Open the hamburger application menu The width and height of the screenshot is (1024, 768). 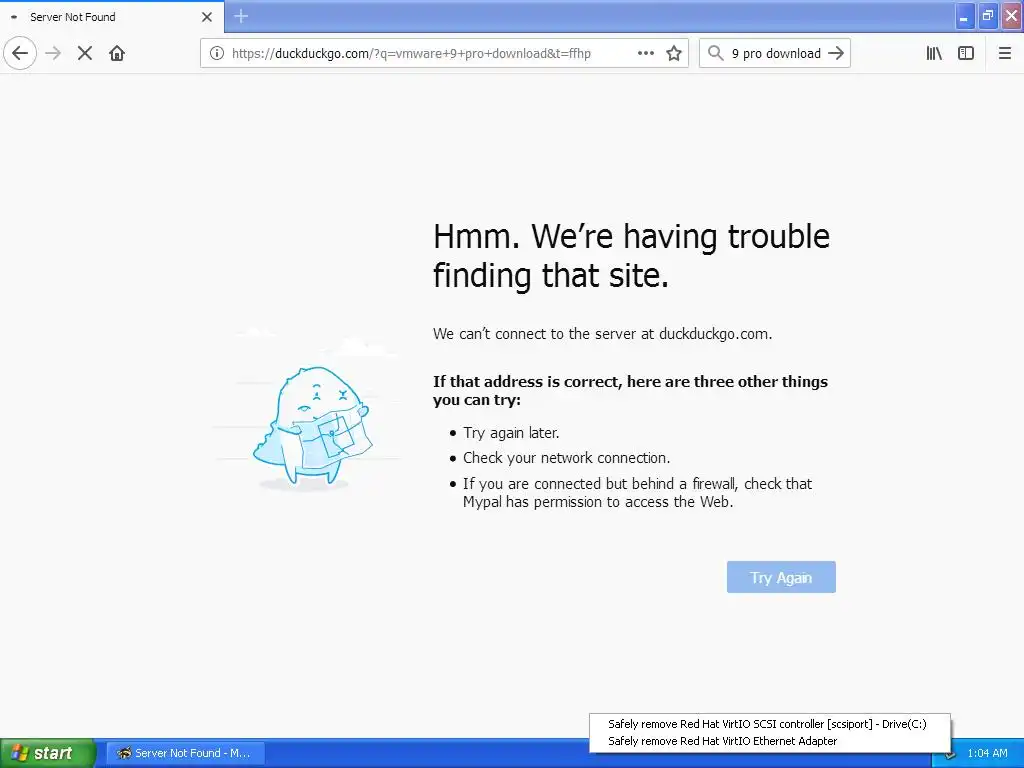click(x=1005, y=53)
